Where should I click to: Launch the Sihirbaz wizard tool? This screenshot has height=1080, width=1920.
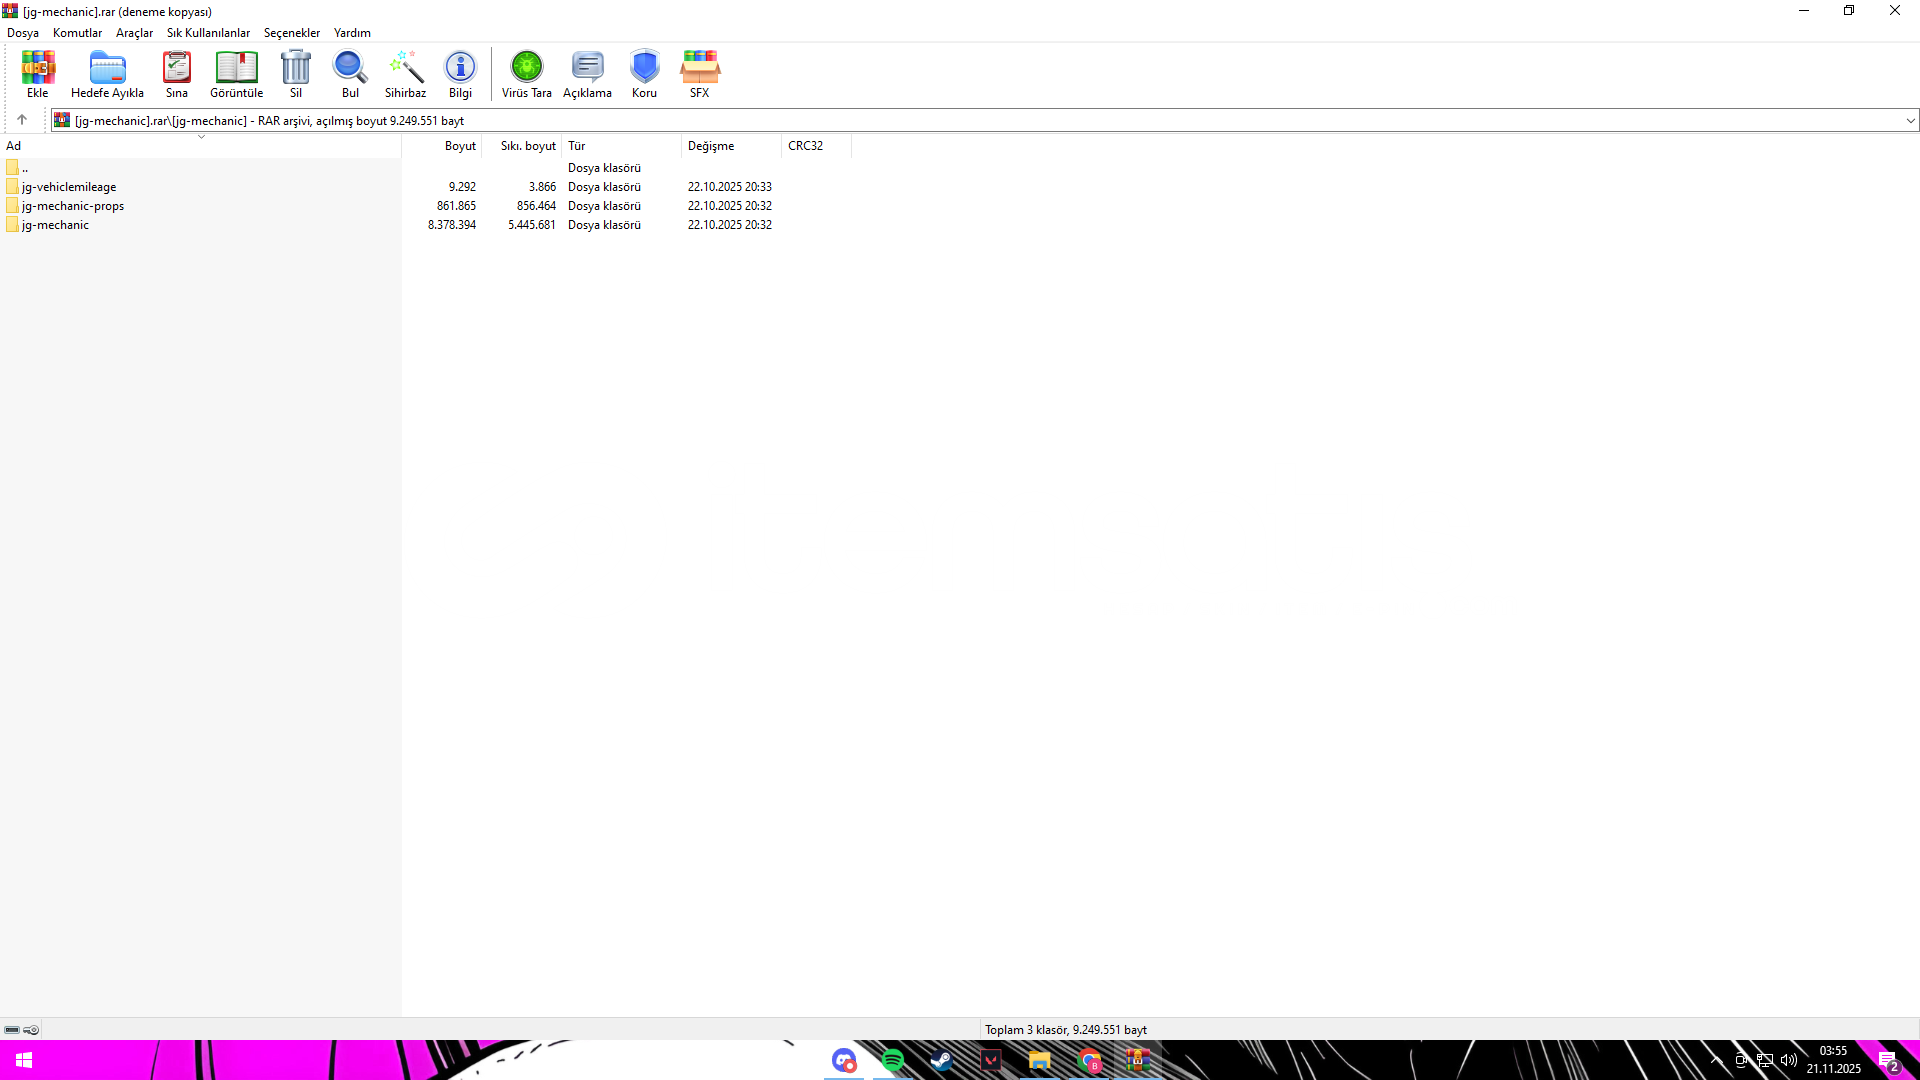coord(405,68)
